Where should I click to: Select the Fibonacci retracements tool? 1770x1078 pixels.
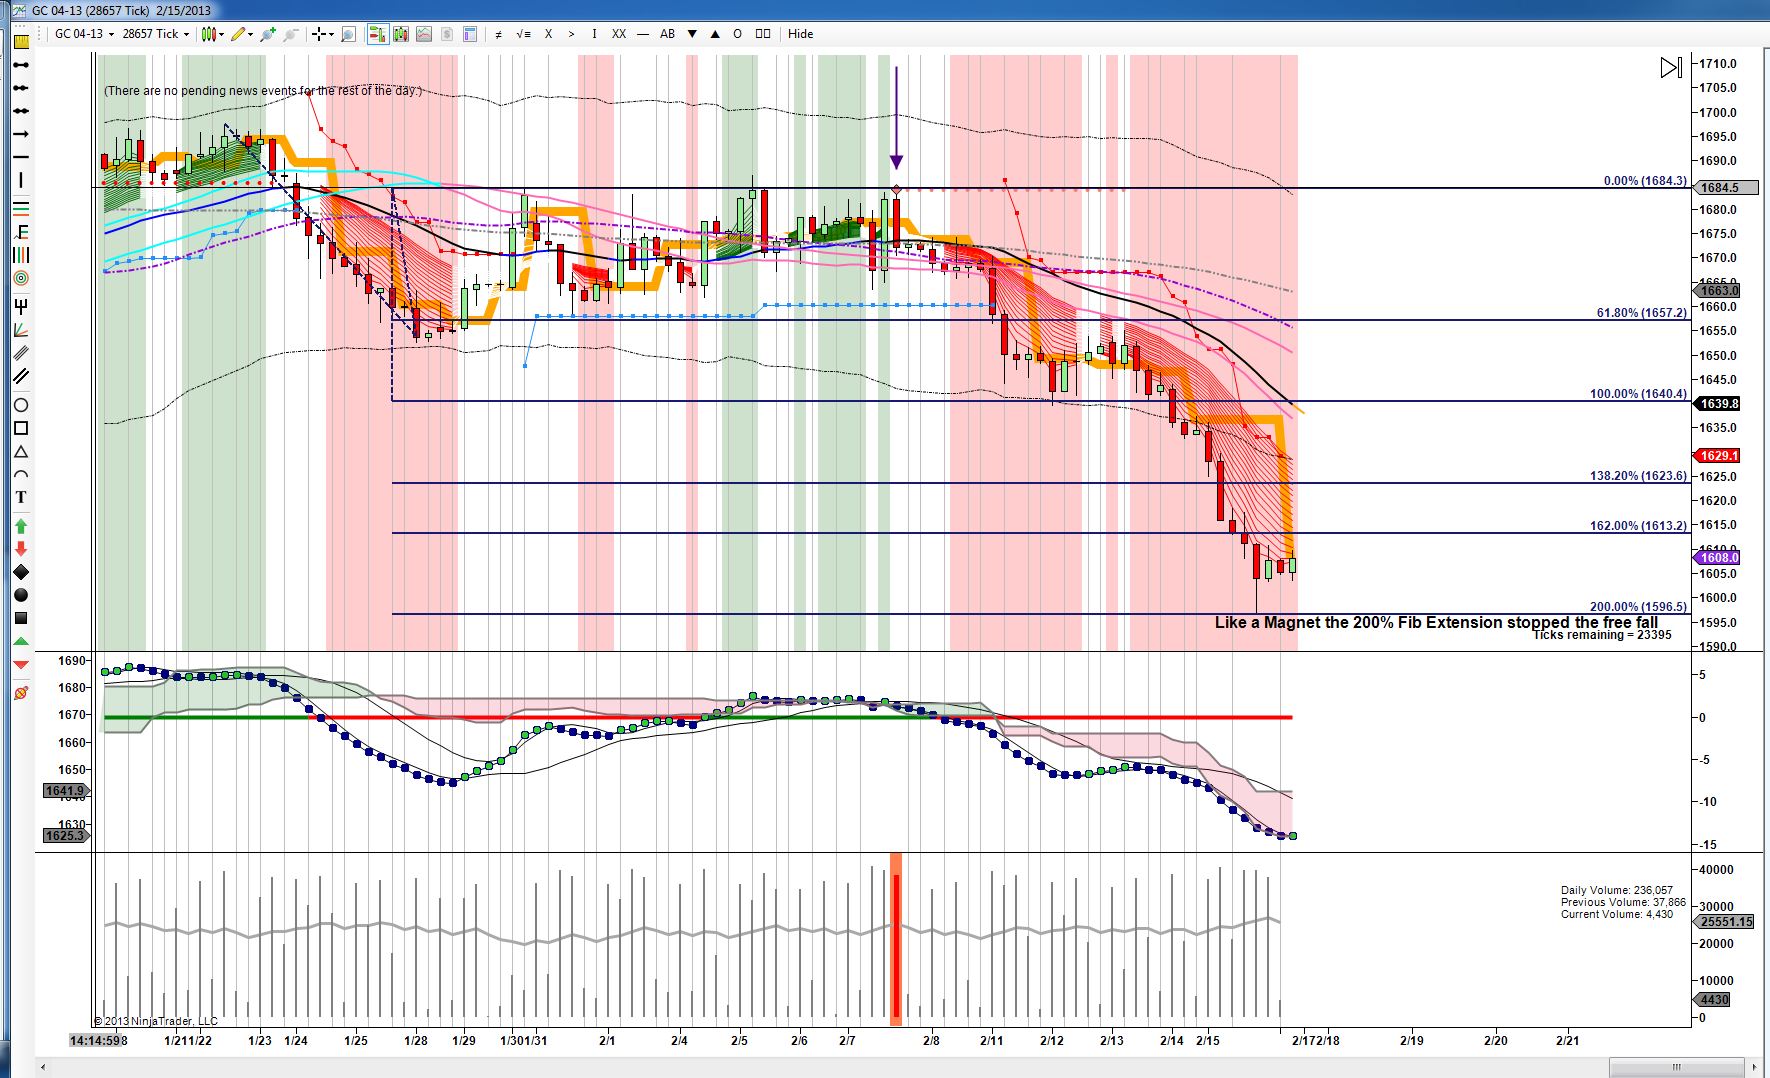click(x=19, y=207)
